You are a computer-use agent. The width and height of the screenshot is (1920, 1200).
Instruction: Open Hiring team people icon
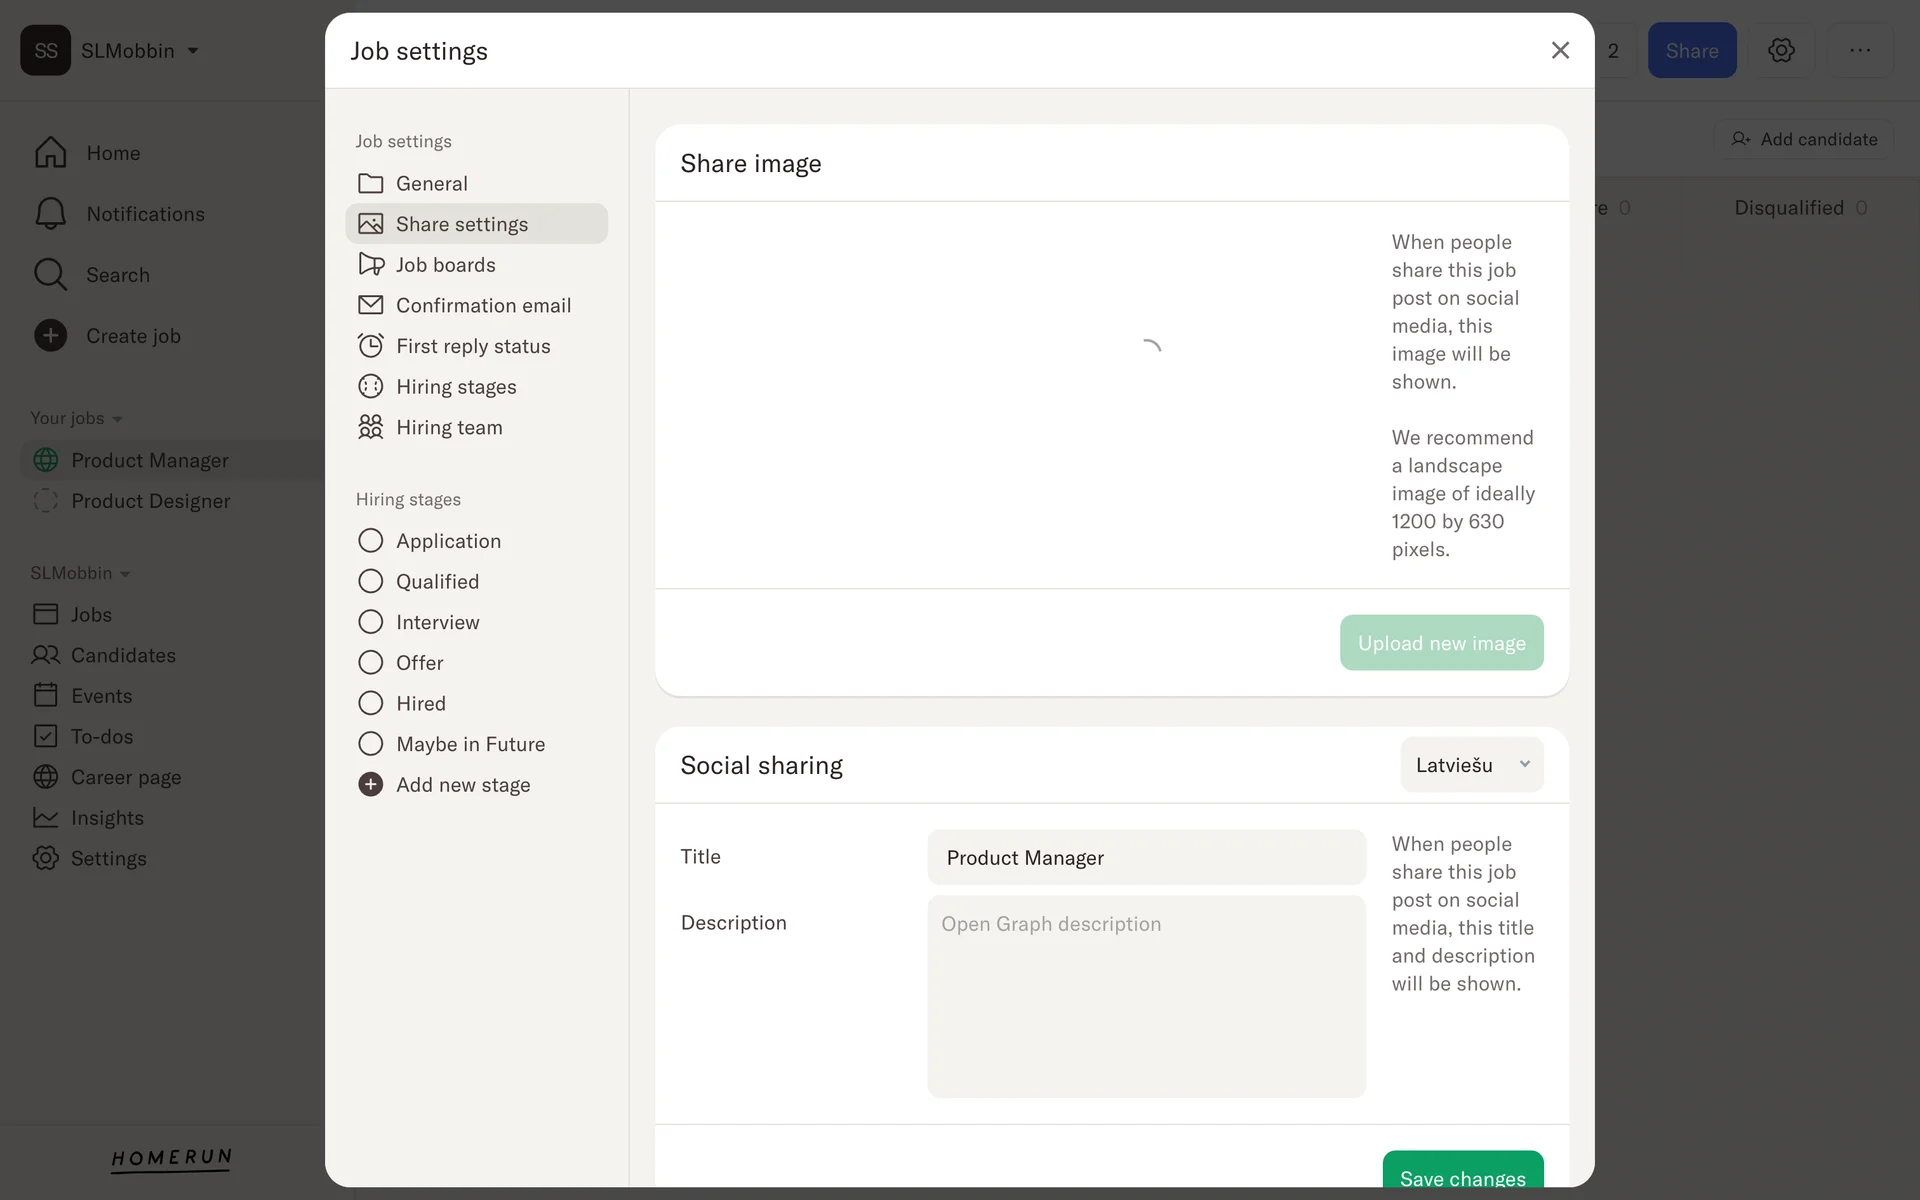click(x=371, y=427)
